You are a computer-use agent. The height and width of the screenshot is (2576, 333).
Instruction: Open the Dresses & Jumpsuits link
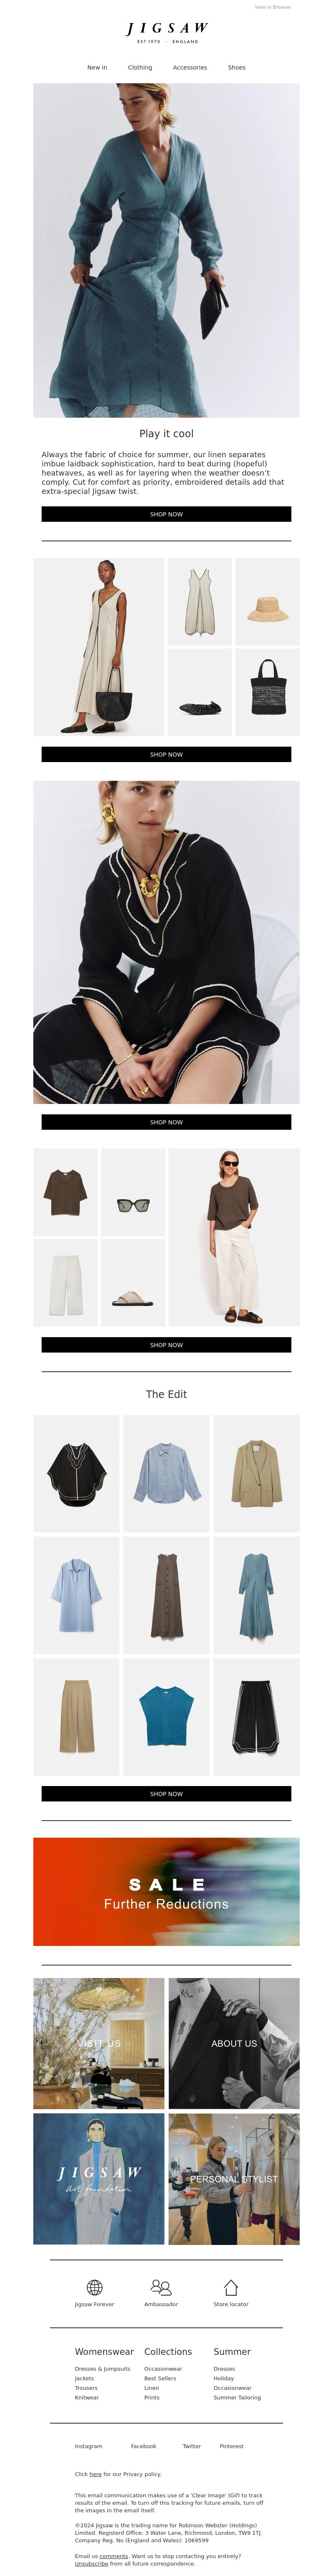pos(102,2369)
